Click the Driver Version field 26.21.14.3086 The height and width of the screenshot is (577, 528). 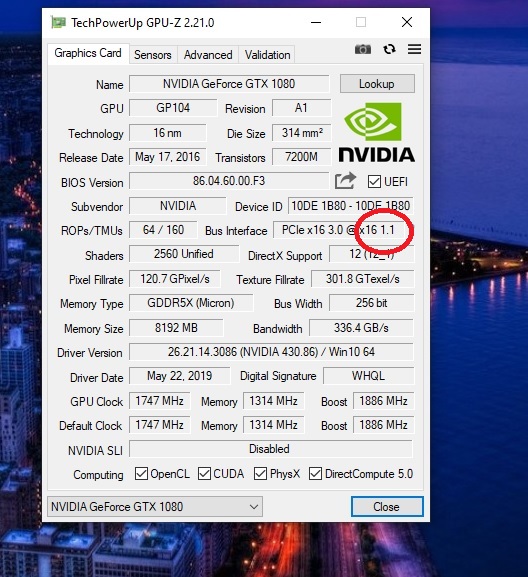pos(271,352)
